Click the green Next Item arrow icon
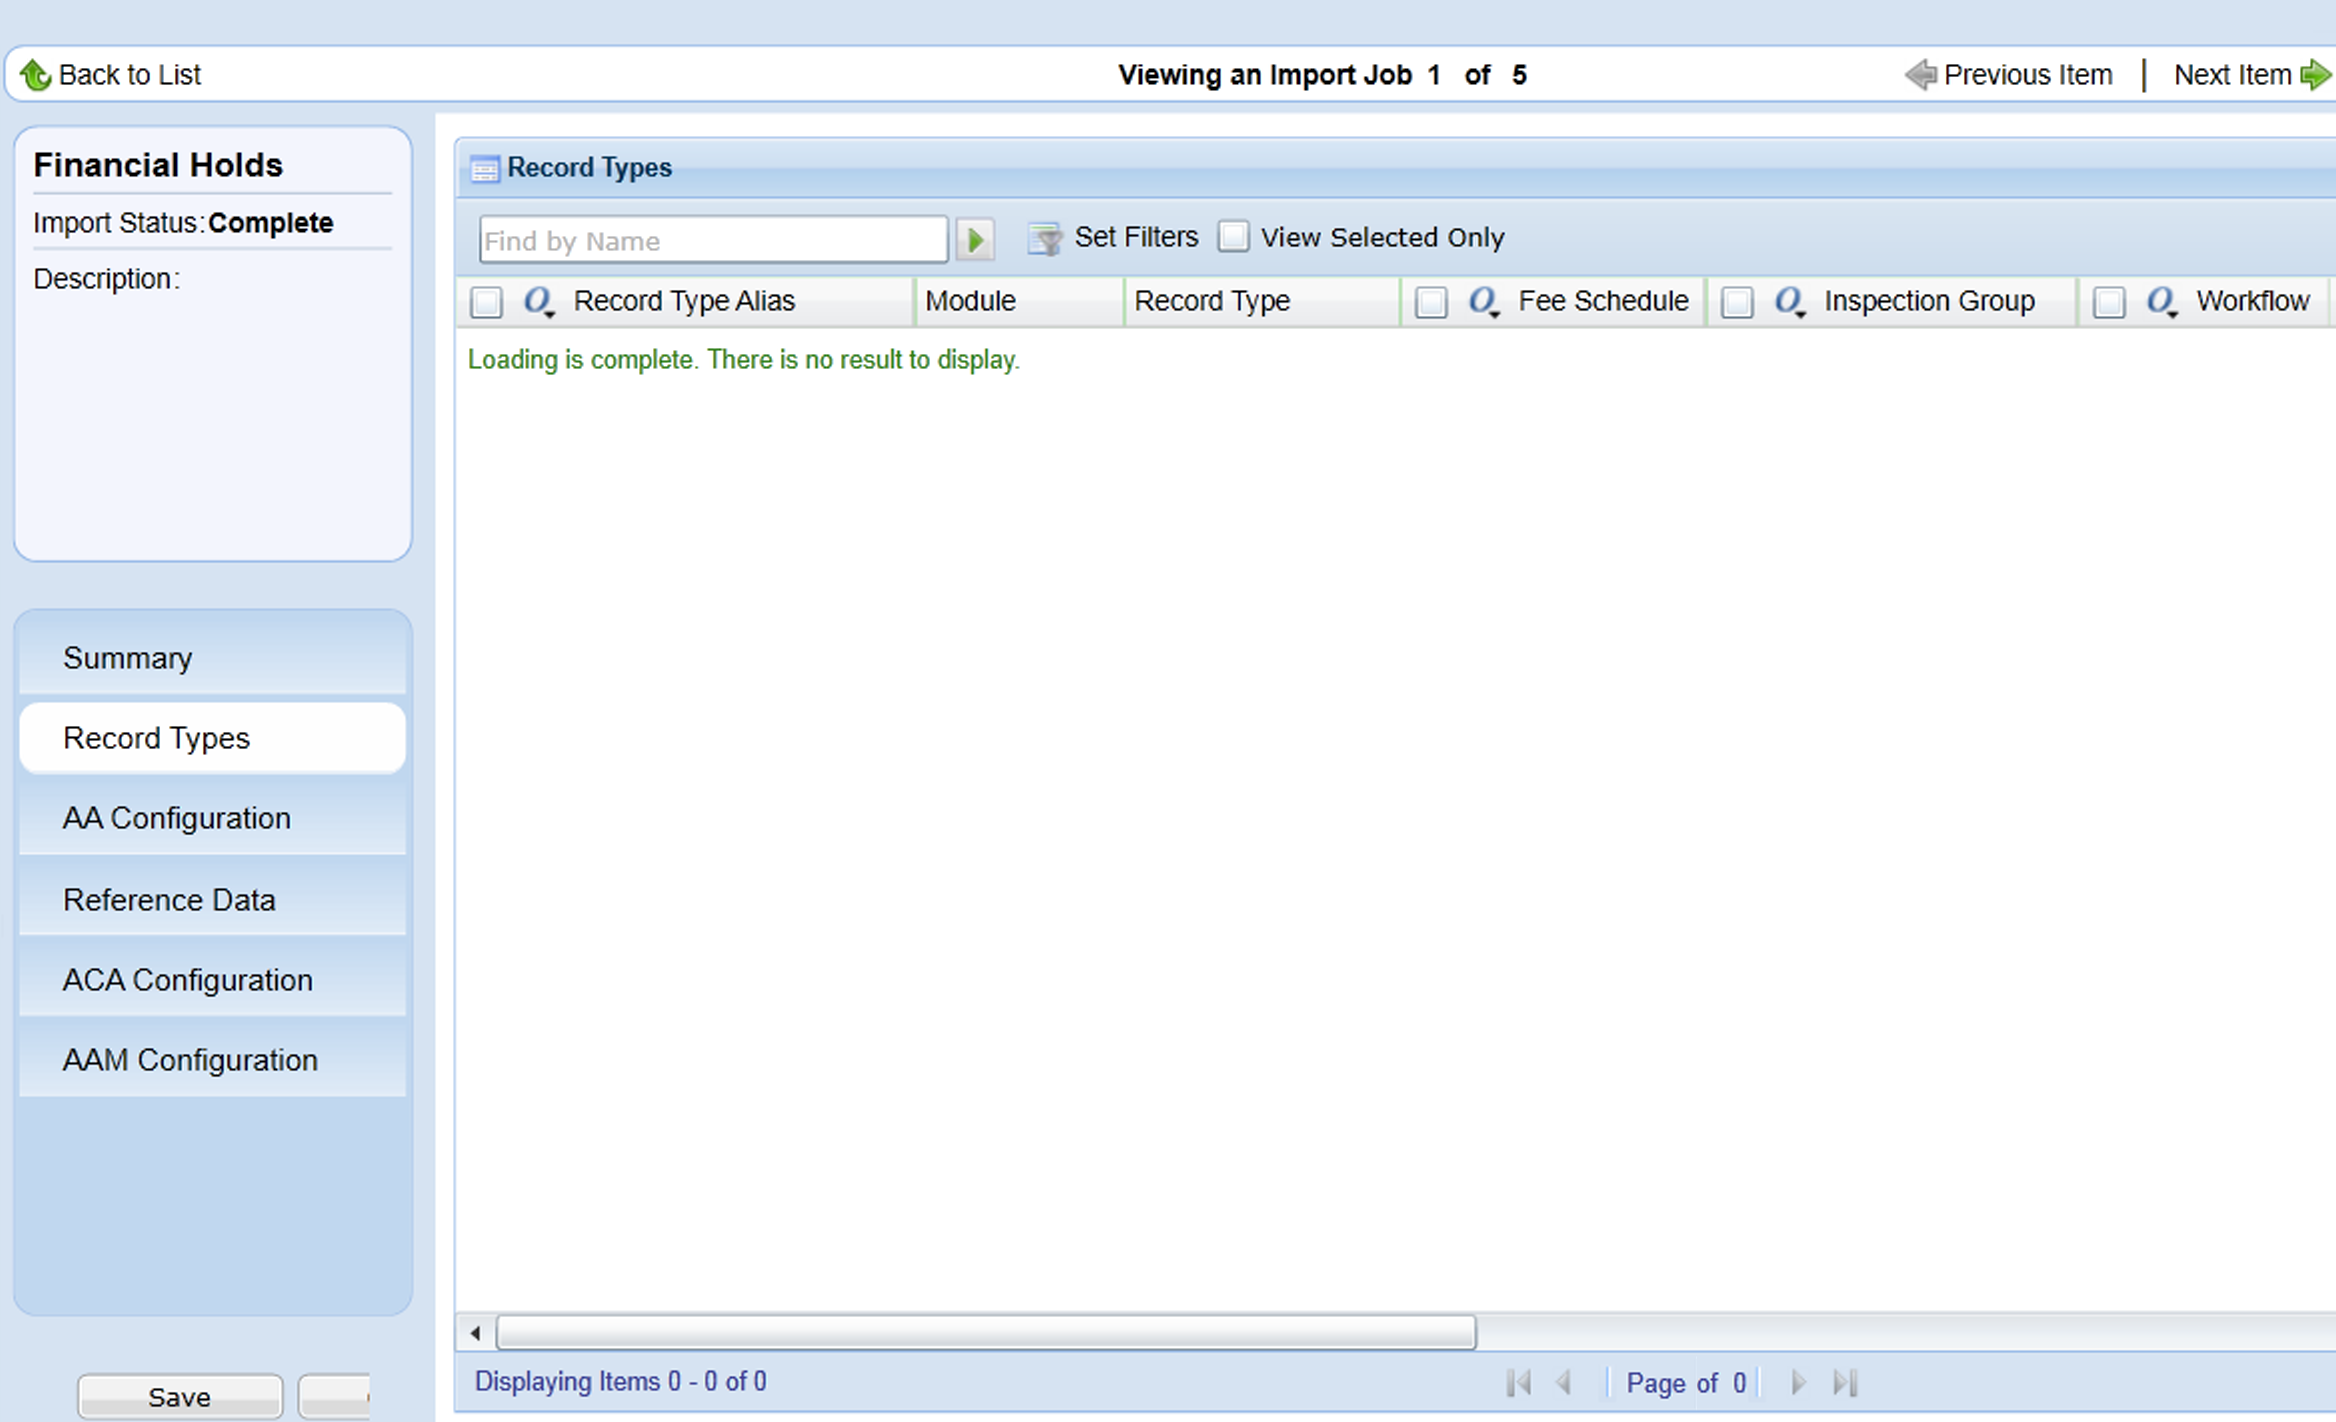The height and width of the screenshot is (1422, 2336). click(2314, 75)
